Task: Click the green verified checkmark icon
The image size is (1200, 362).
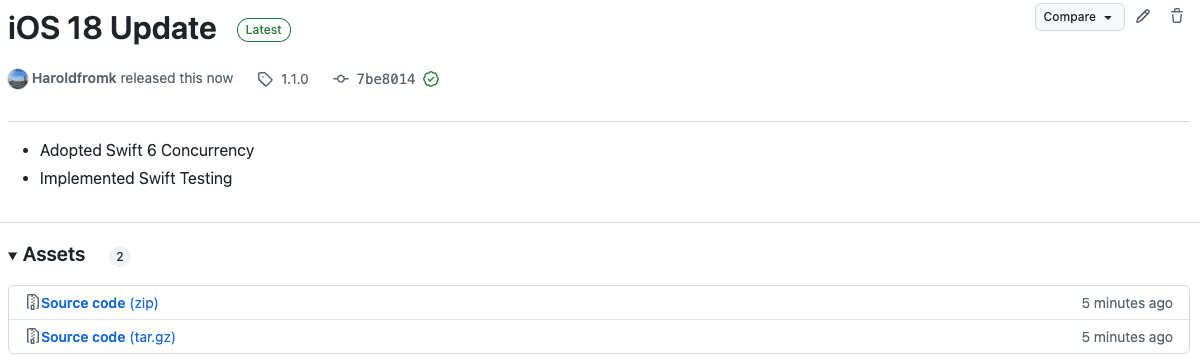Action: point(431,79)
